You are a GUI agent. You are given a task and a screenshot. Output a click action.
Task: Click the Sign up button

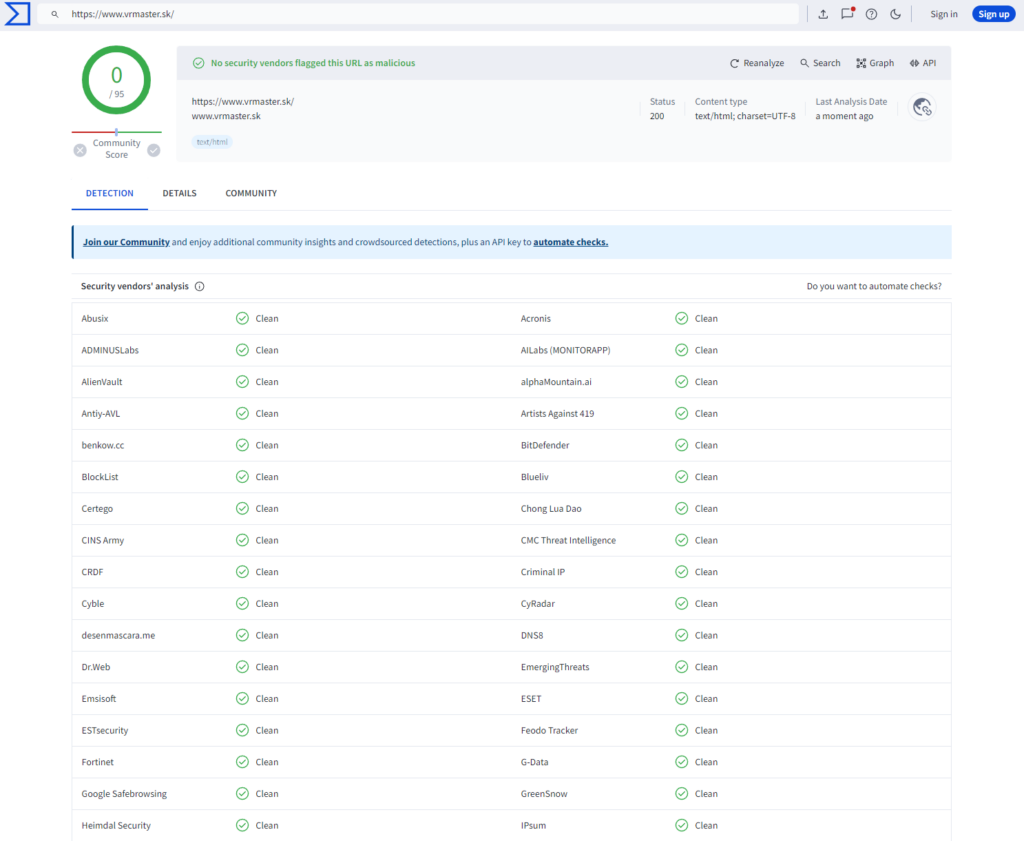993,14
